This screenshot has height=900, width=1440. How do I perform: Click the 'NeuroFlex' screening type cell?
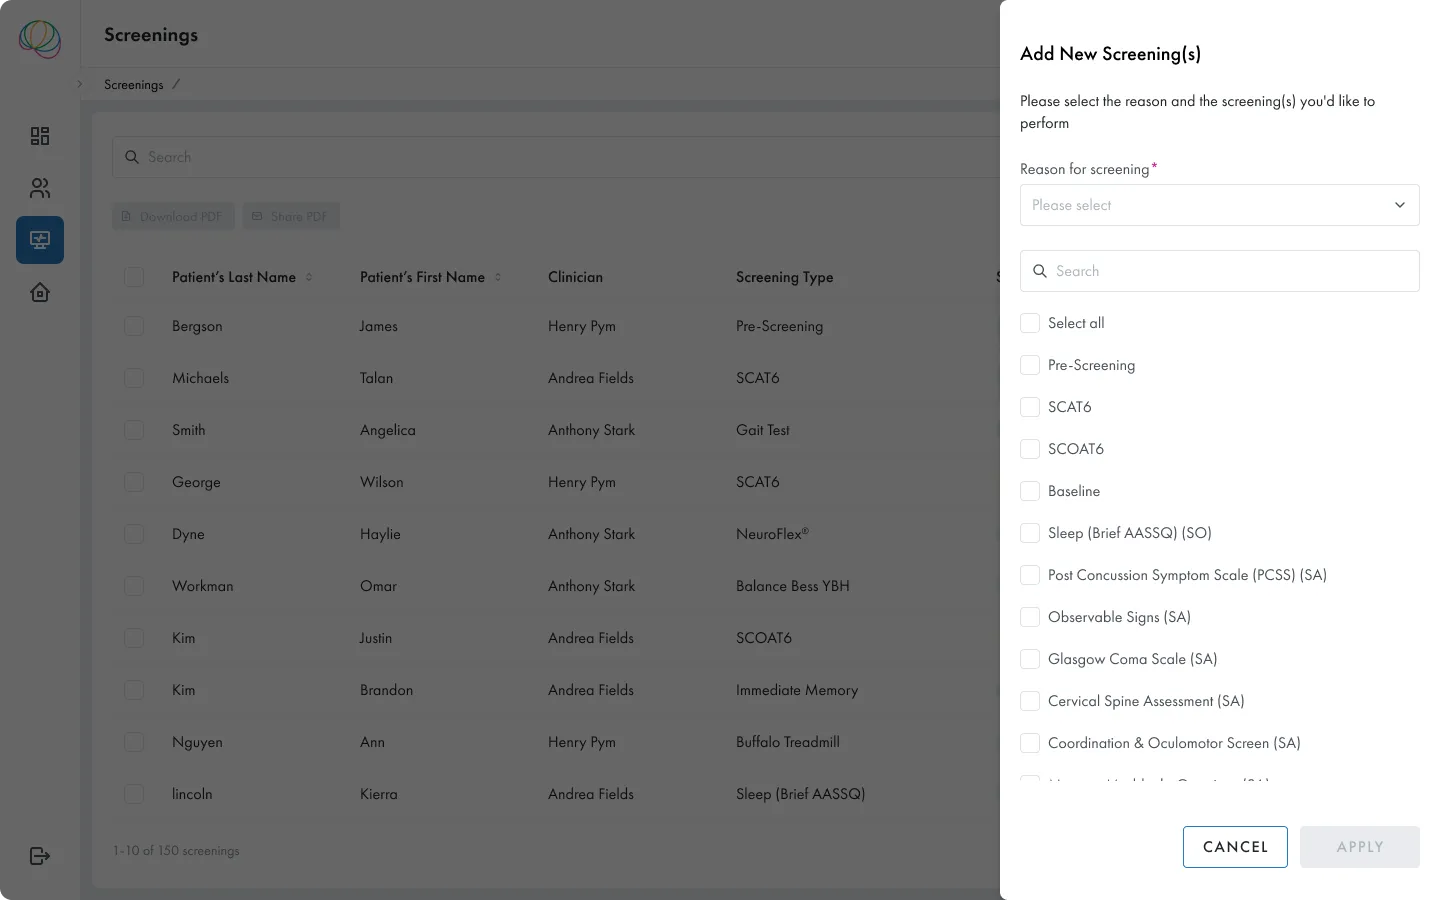(x=772, y=534)
